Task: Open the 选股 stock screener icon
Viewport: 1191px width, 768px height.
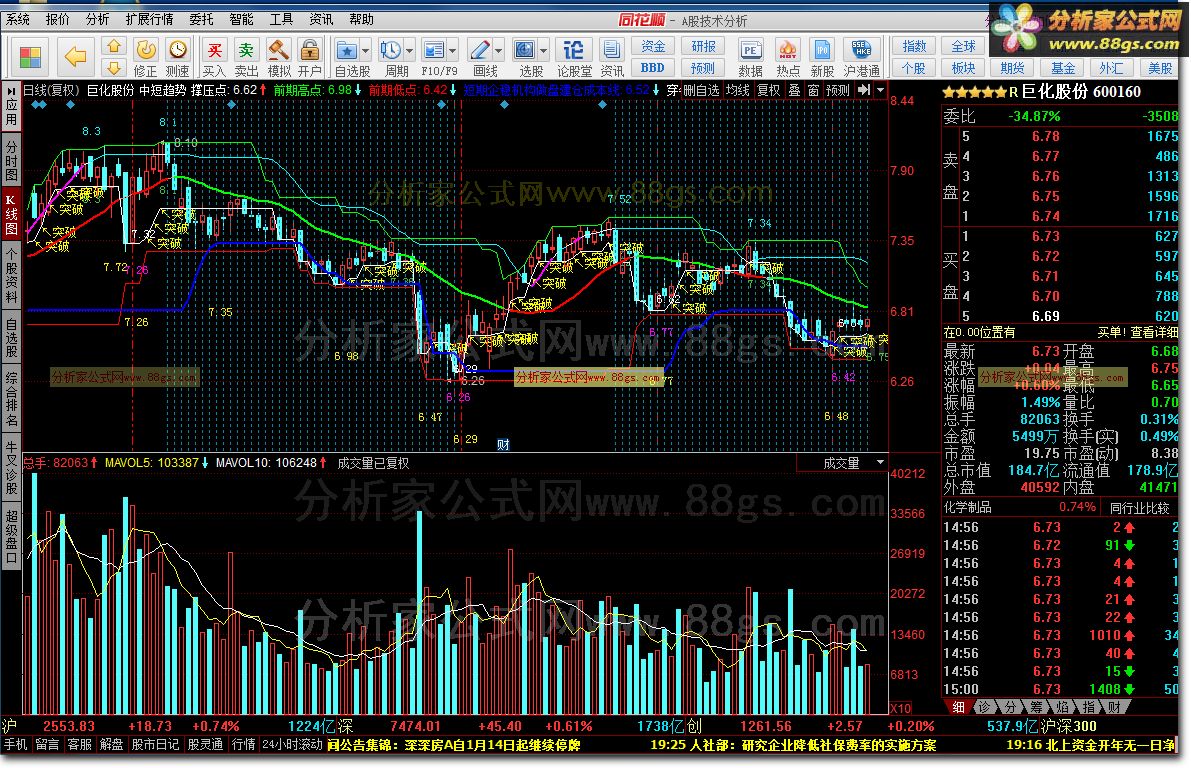Action: 524,50
